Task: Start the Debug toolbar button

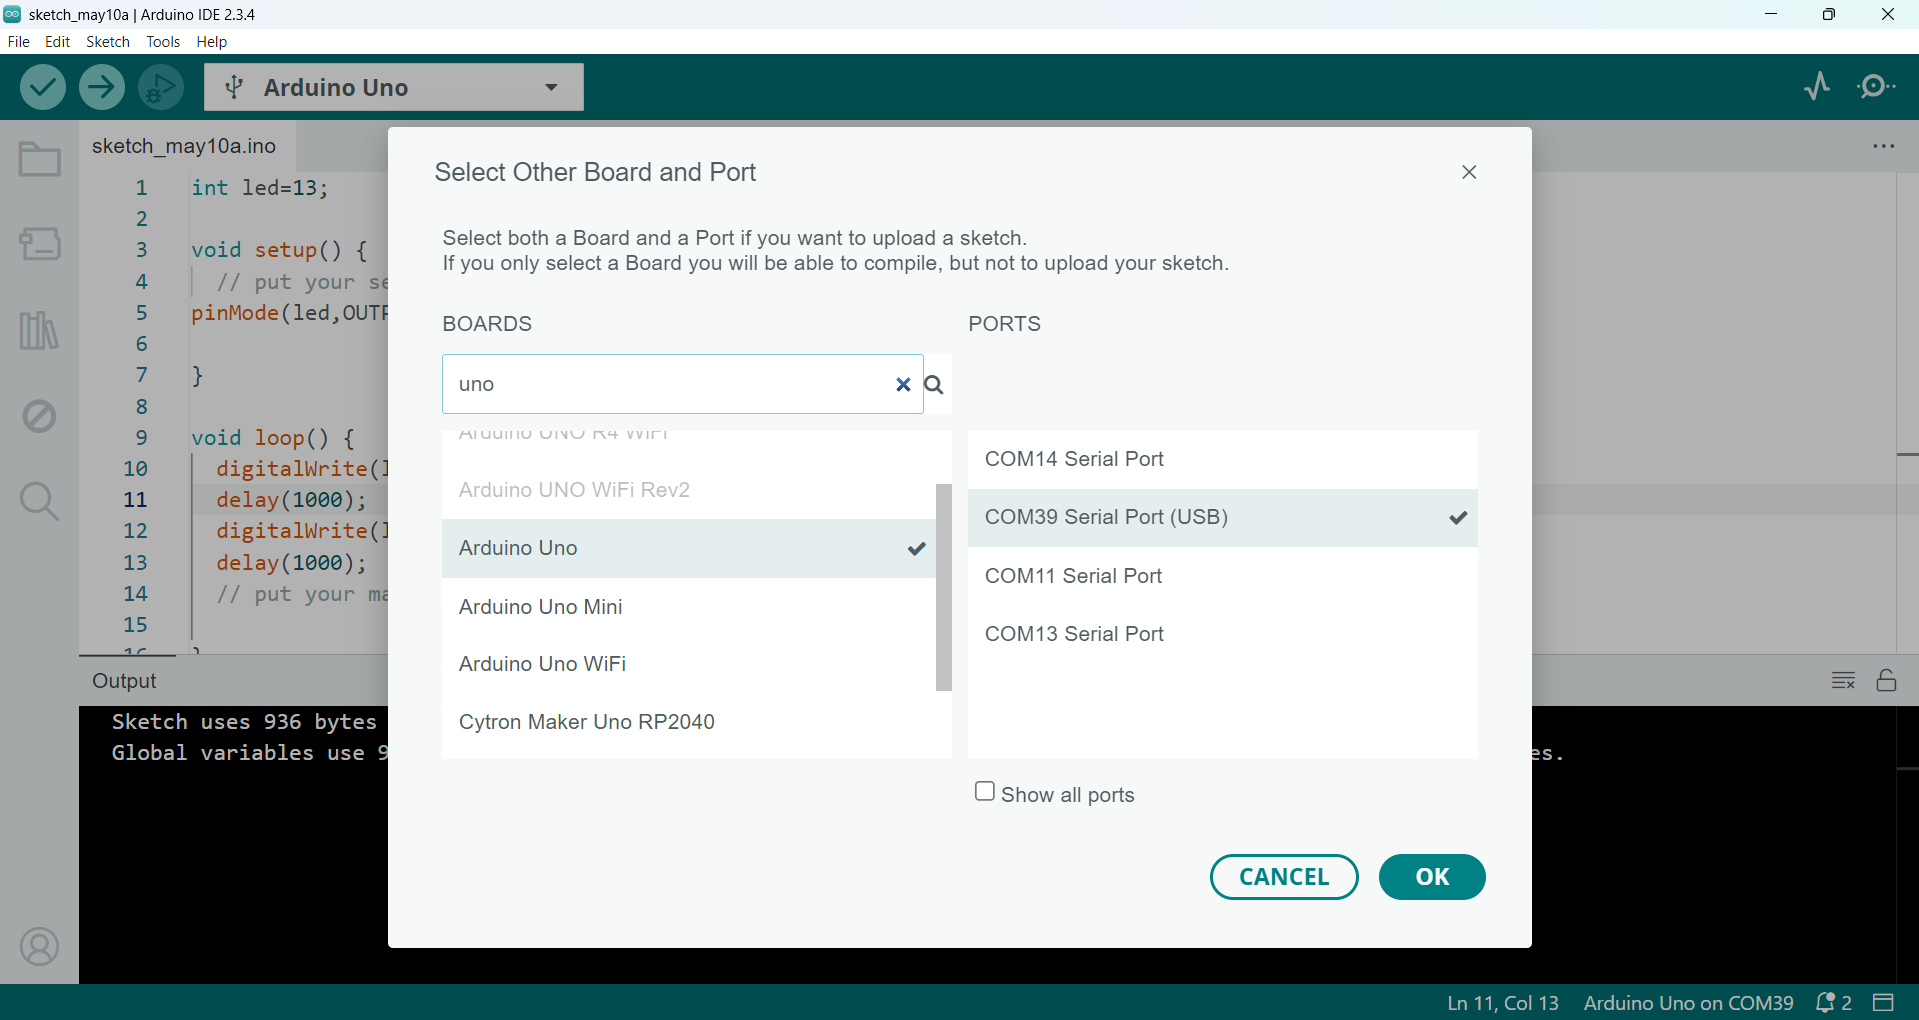Action: point(161,87)
